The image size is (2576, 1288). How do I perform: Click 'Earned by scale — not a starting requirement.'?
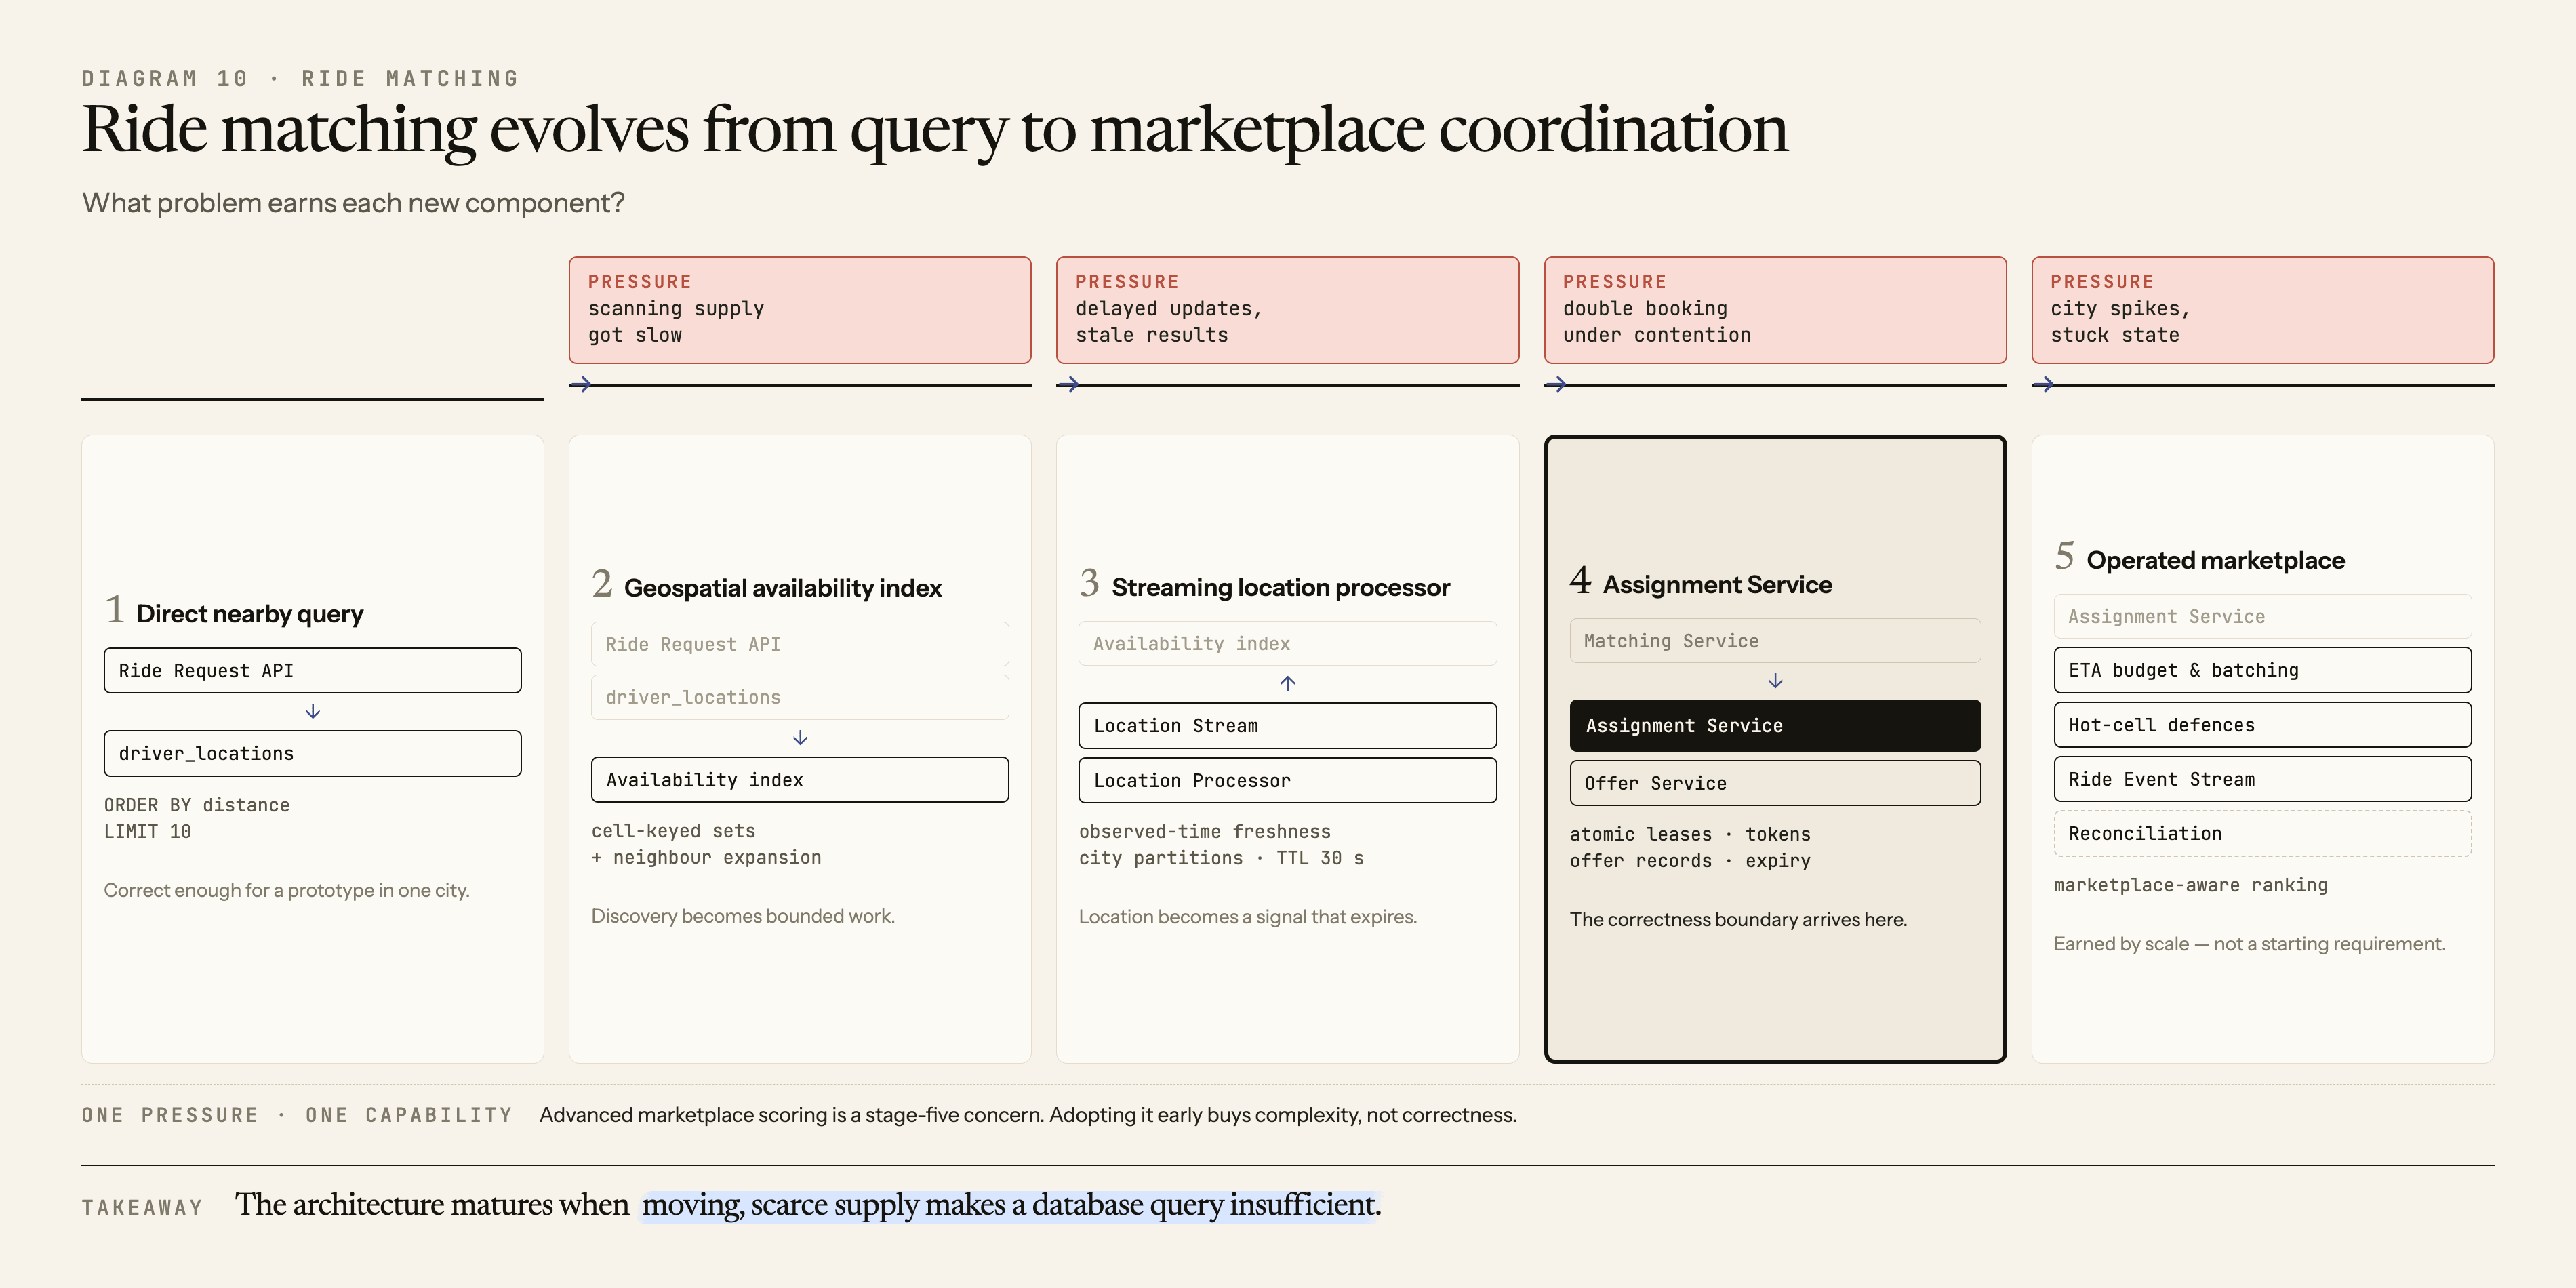click(2250, 944)
